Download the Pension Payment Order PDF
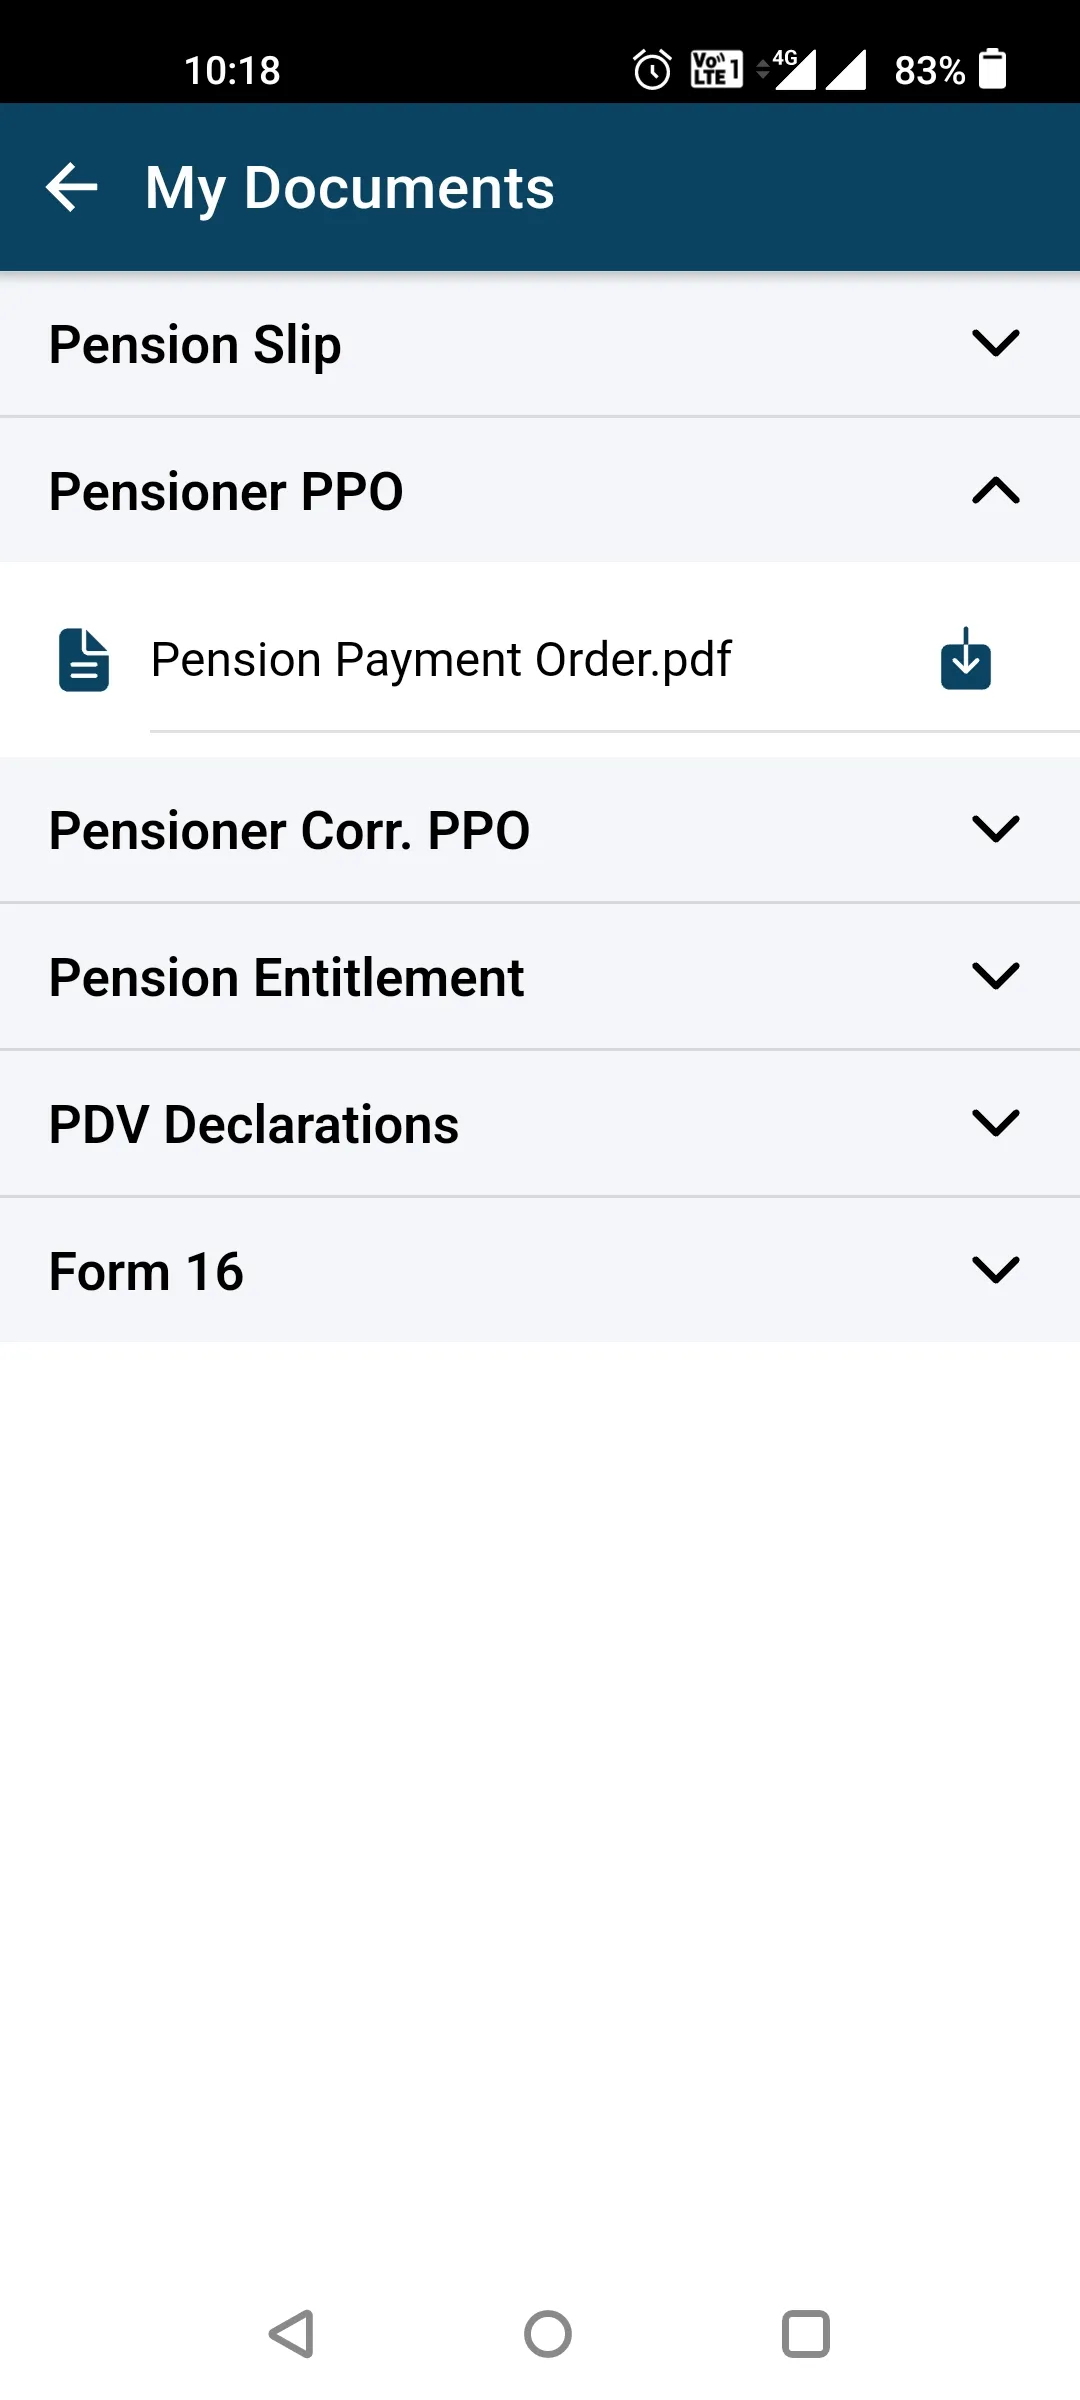Image resolution: width=1080 pixels, height=2400 pixels. tap(965, 660)
